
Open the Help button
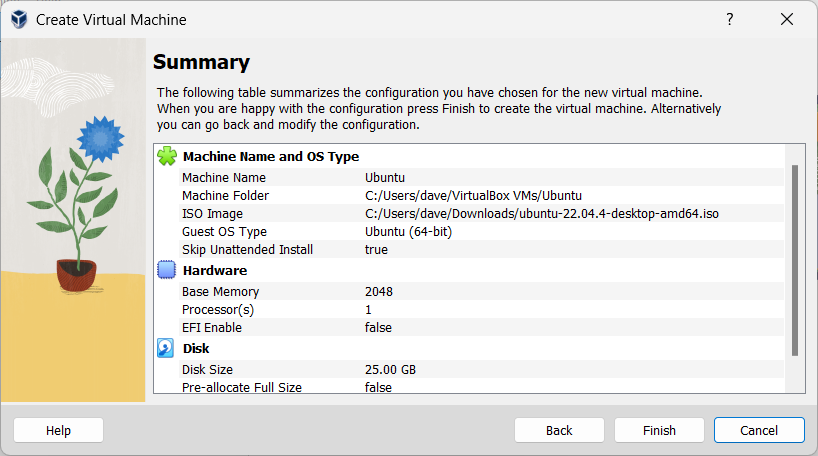[58, 430]
